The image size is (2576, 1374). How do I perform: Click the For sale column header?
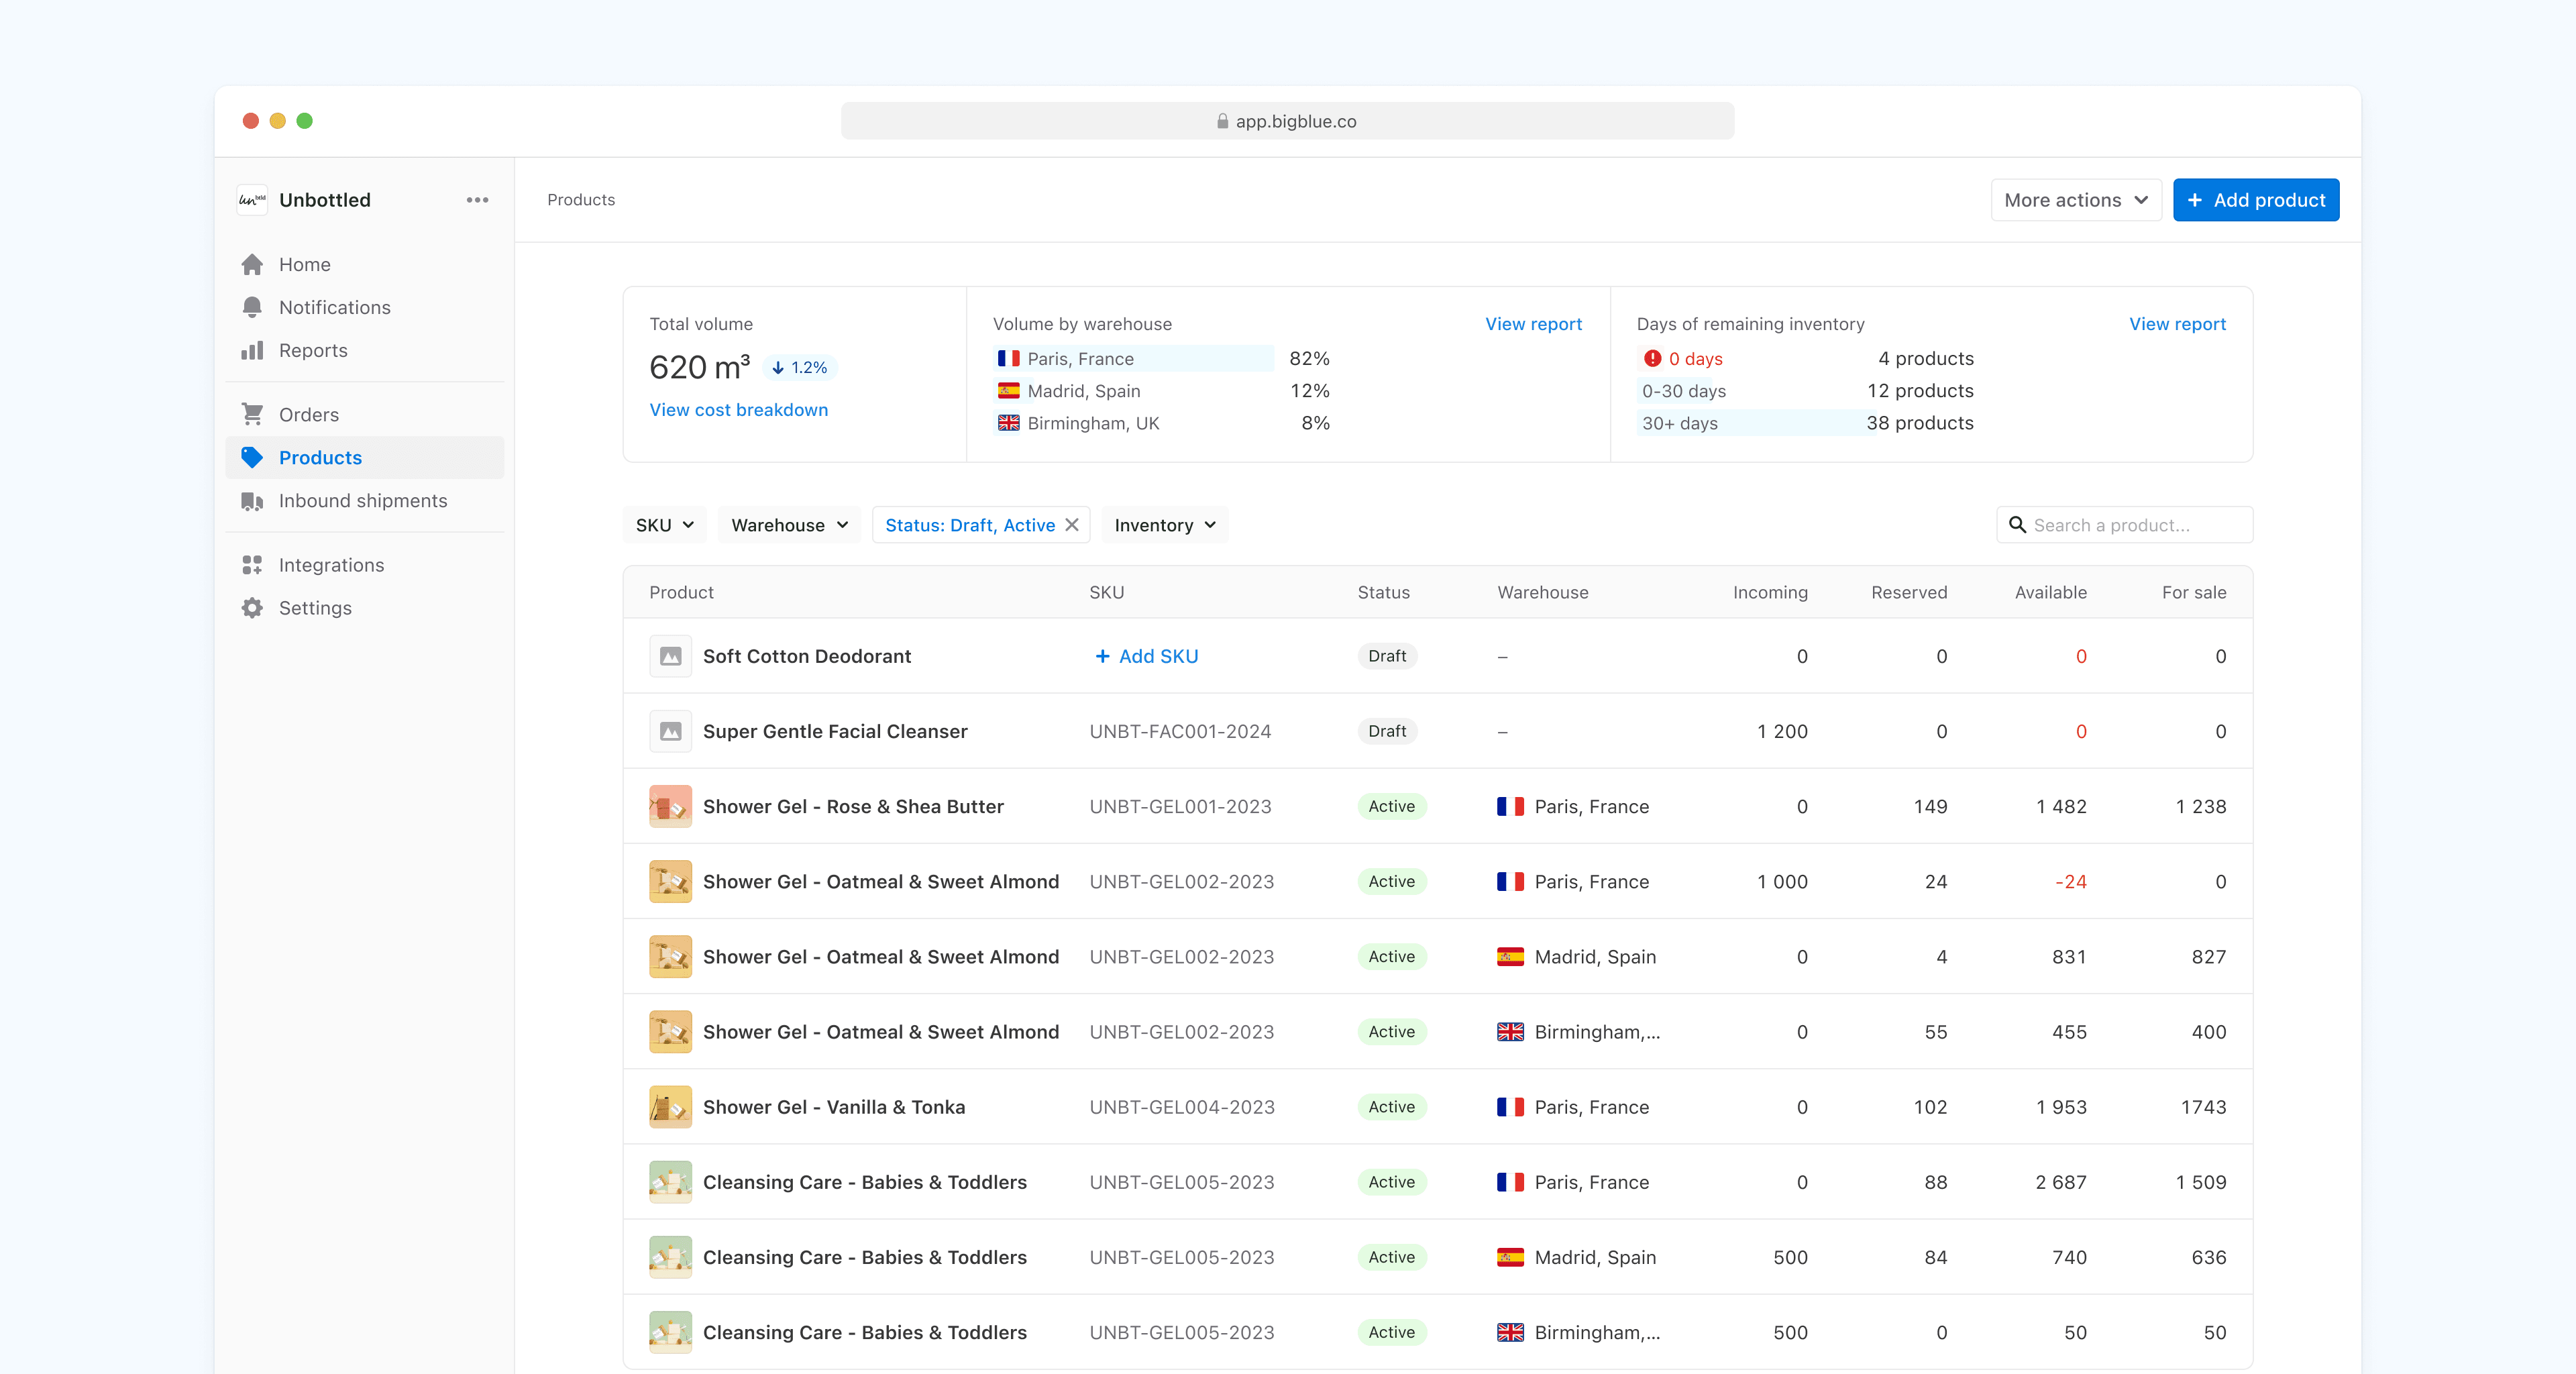click(x=2193, y=592)
